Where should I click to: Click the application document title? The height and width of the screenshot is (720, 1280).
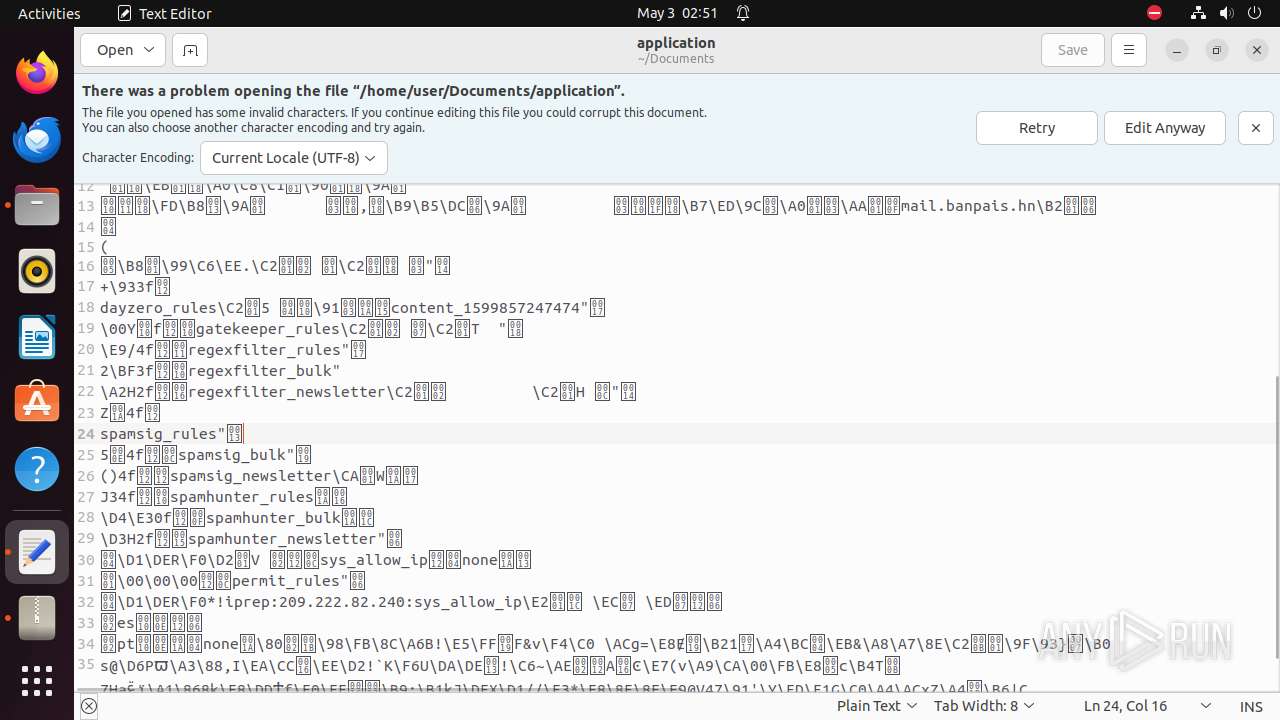coord(676,43)
